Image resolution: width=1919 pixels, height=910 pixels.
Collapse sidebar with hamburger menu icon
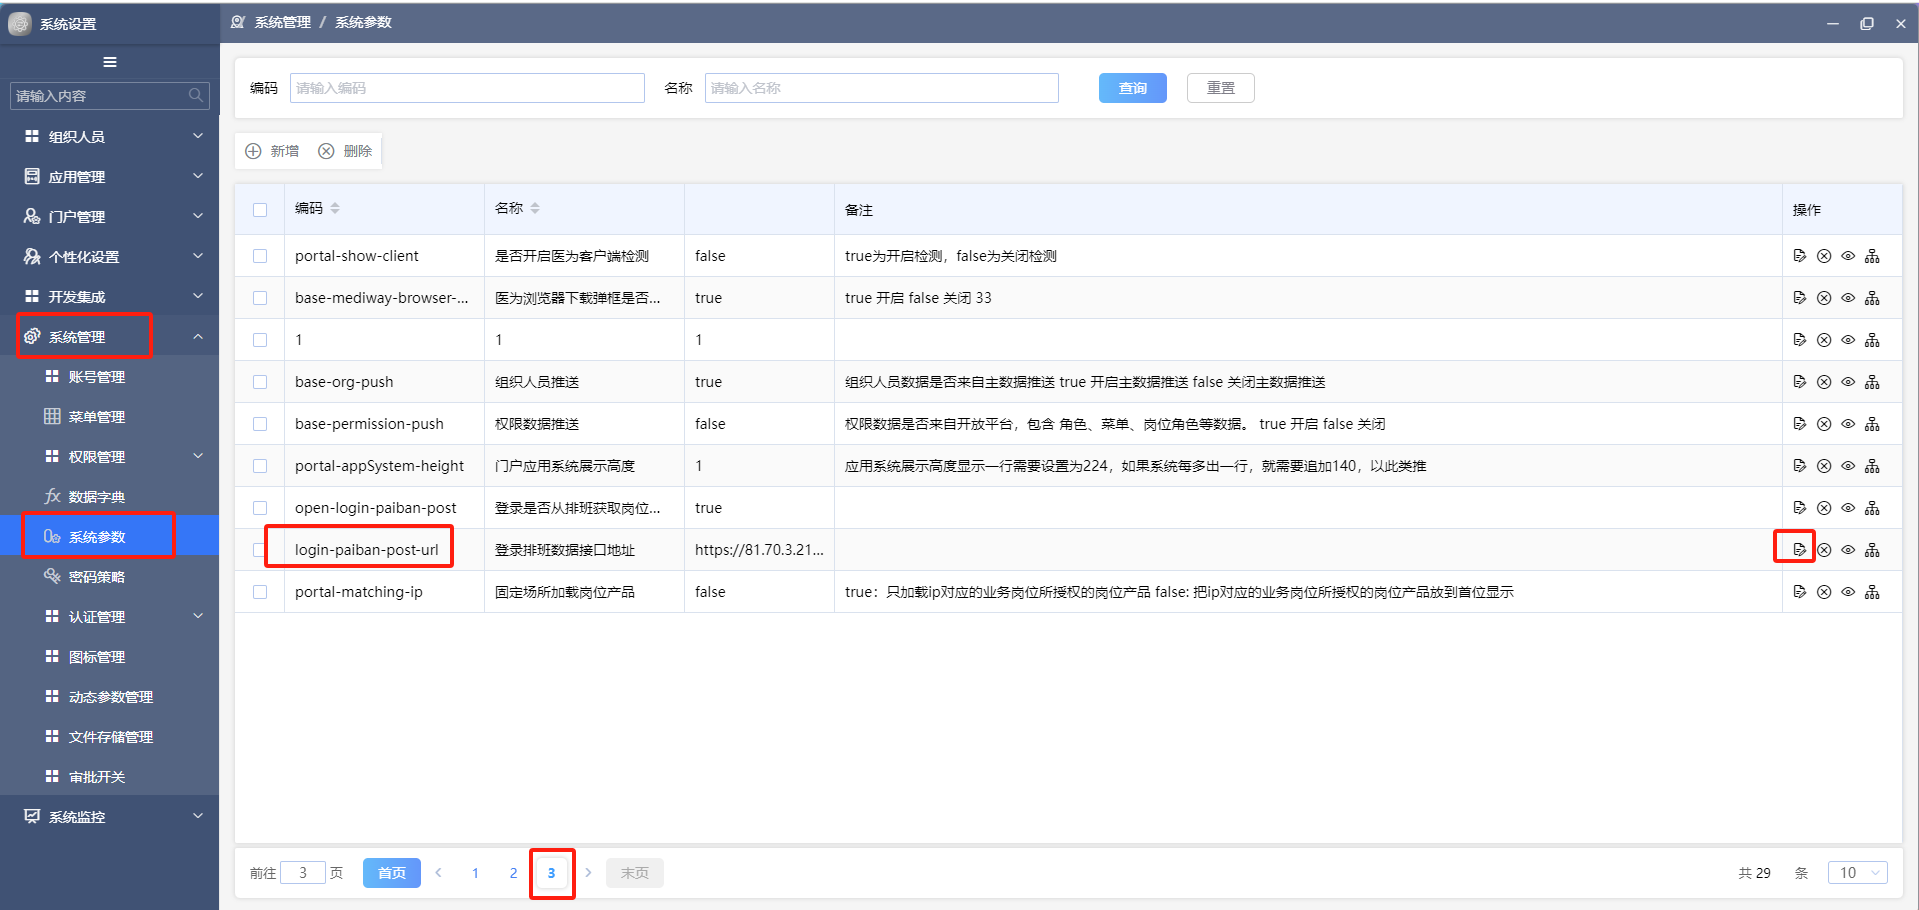(110, 62)
